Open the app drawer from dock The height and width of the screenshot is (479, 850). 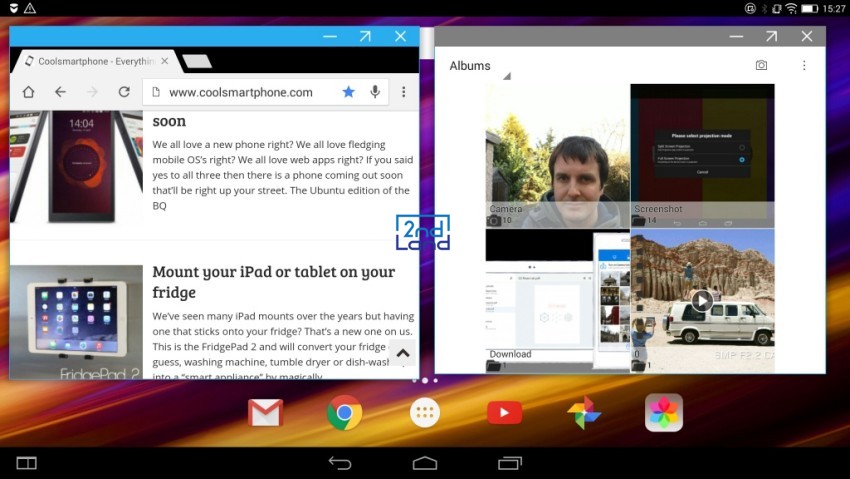click(x=424, y=413)
